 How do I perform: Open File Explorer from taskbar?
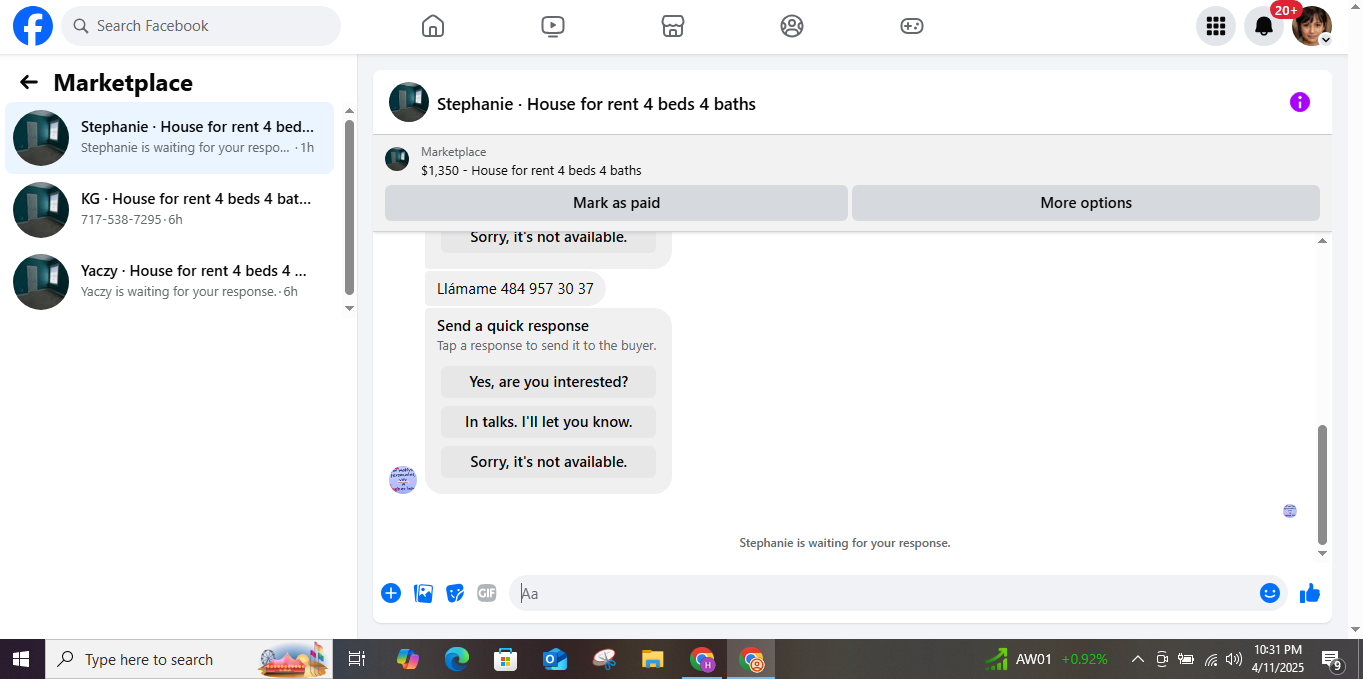click(x=653, y=659)
